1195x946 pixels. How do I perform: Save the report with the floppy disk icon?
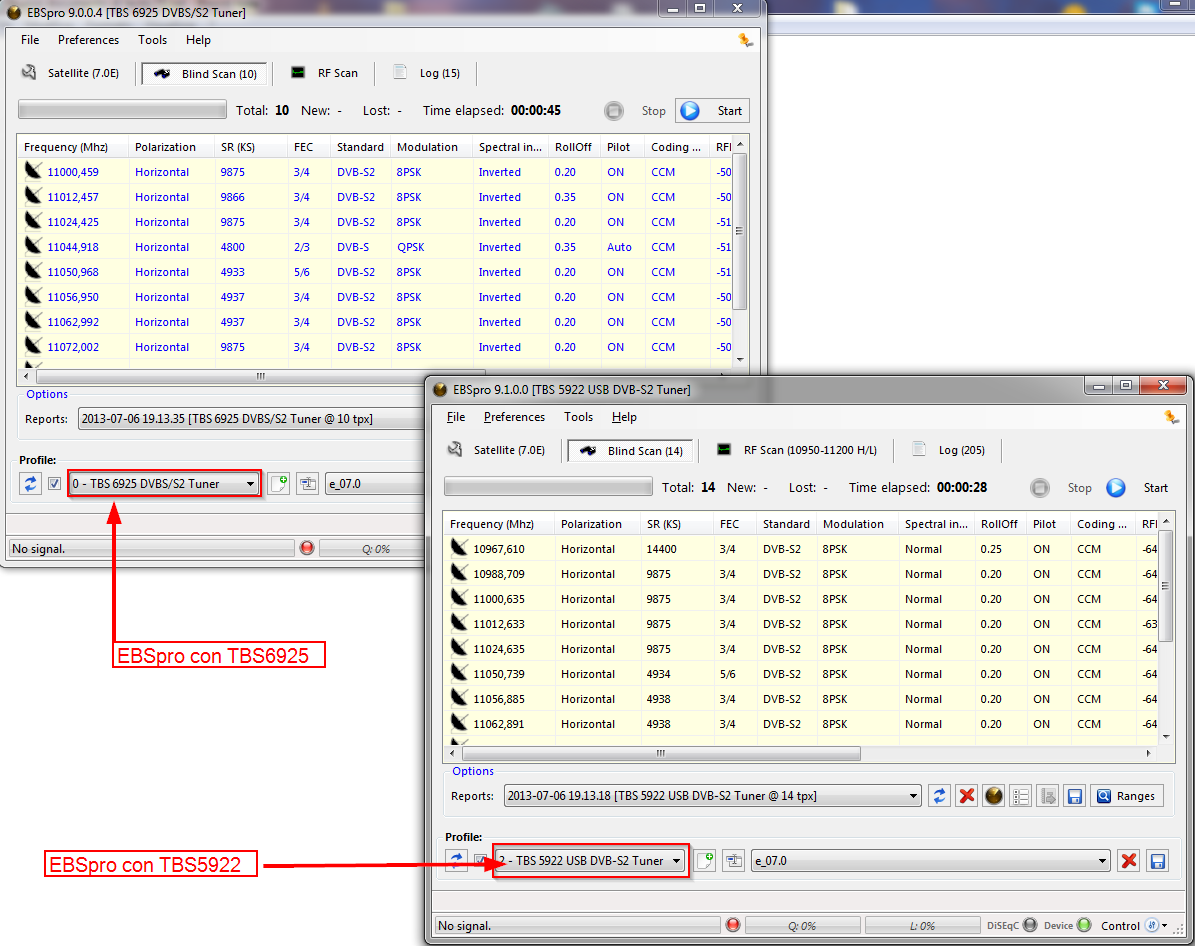(x=1075, y=796)
